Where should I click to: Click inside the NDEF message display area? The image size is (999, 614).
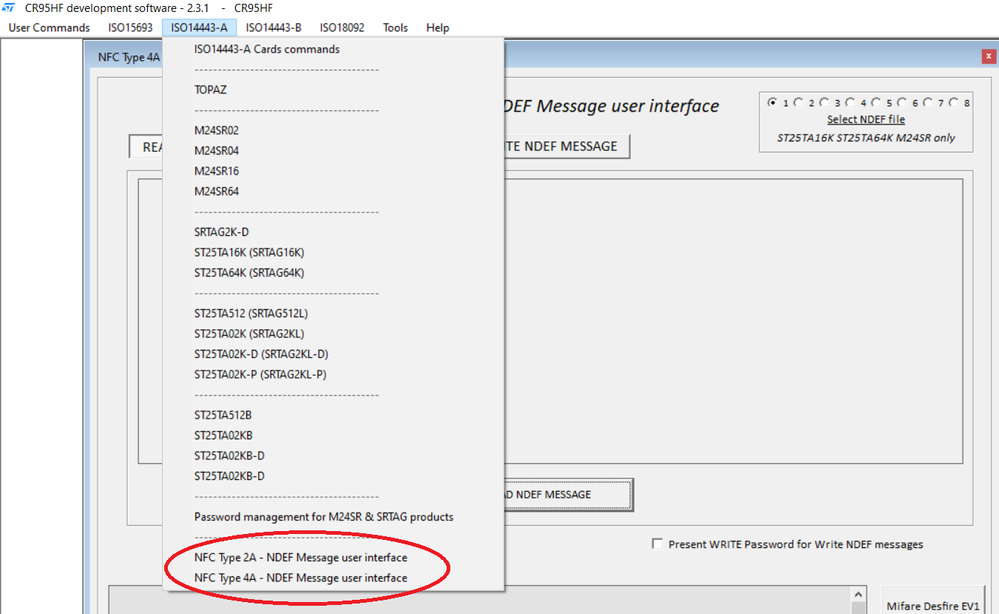733,322
